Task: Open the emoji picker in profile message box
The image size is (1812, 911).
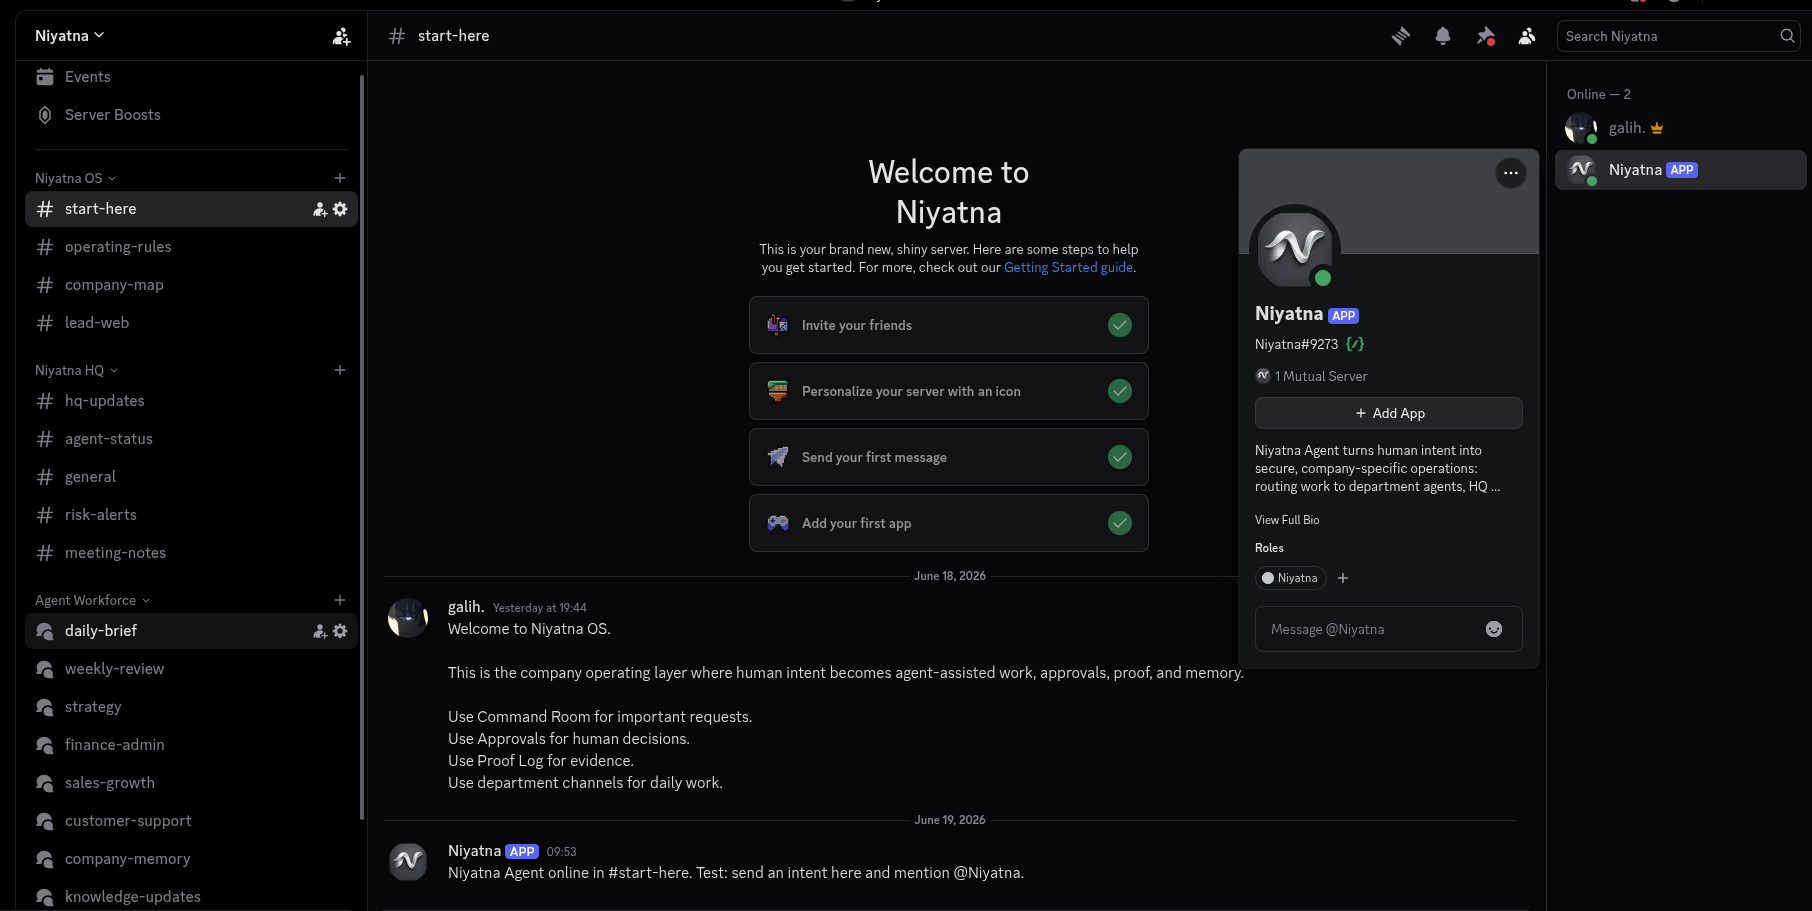Action: click(x=1494, y=629)
